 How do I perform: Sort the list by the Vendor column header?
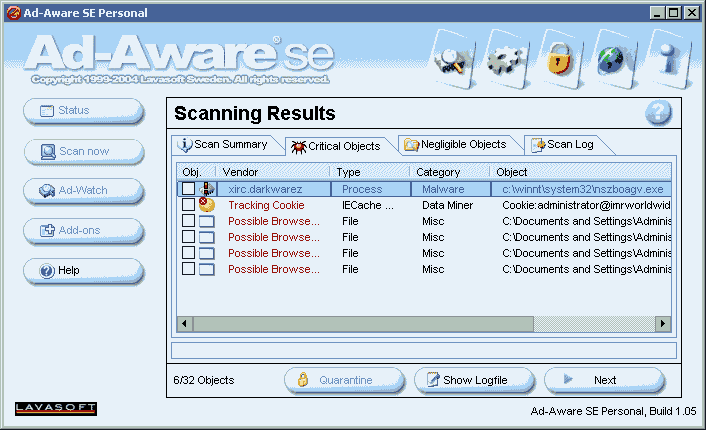click(x=273, y=172)
